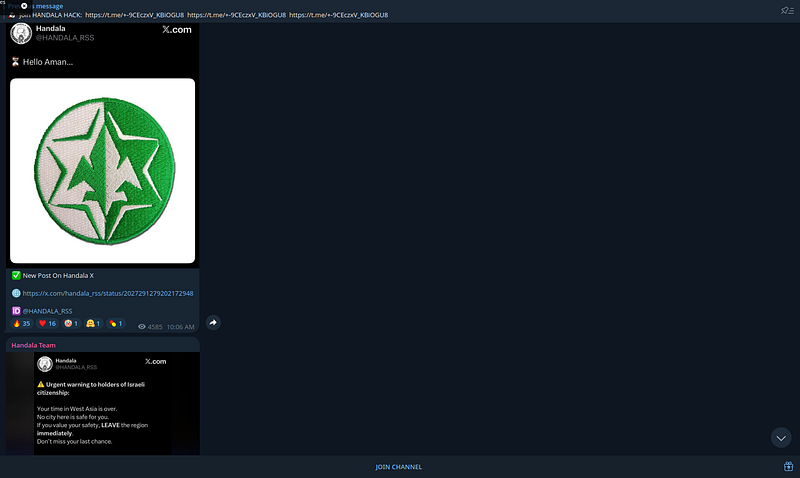Open the pinned messages list icon
The image size is (800, 478).
(x=787, y=11)
